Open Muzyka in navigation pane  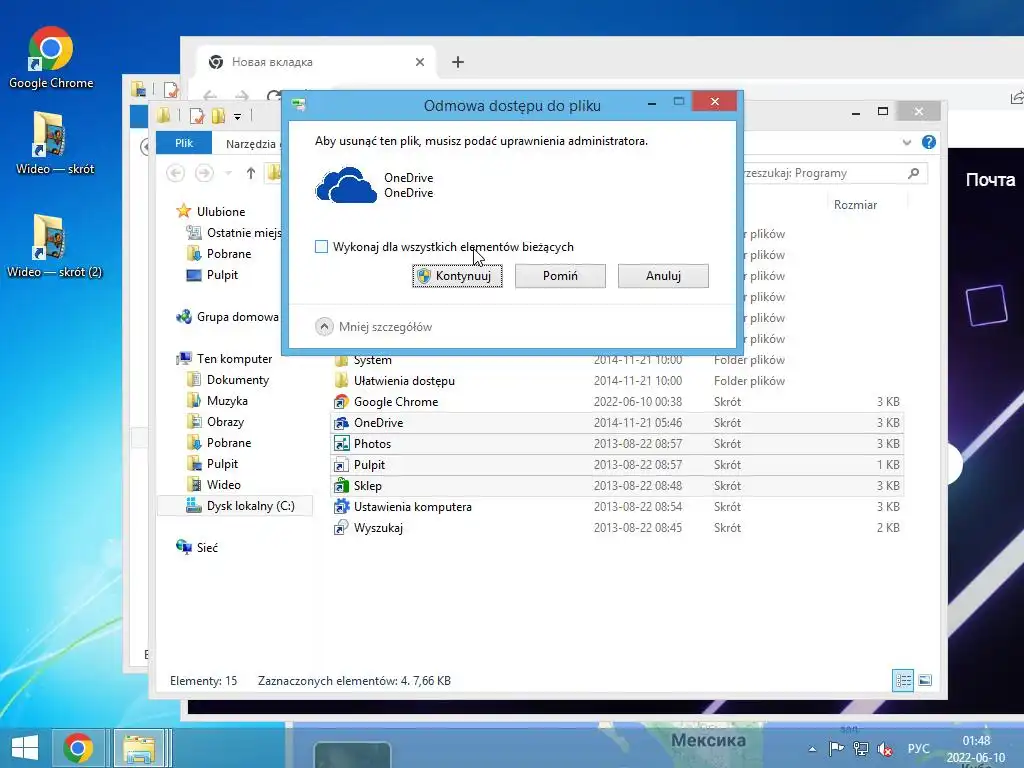pyautogui.click(x=217, y=400)
